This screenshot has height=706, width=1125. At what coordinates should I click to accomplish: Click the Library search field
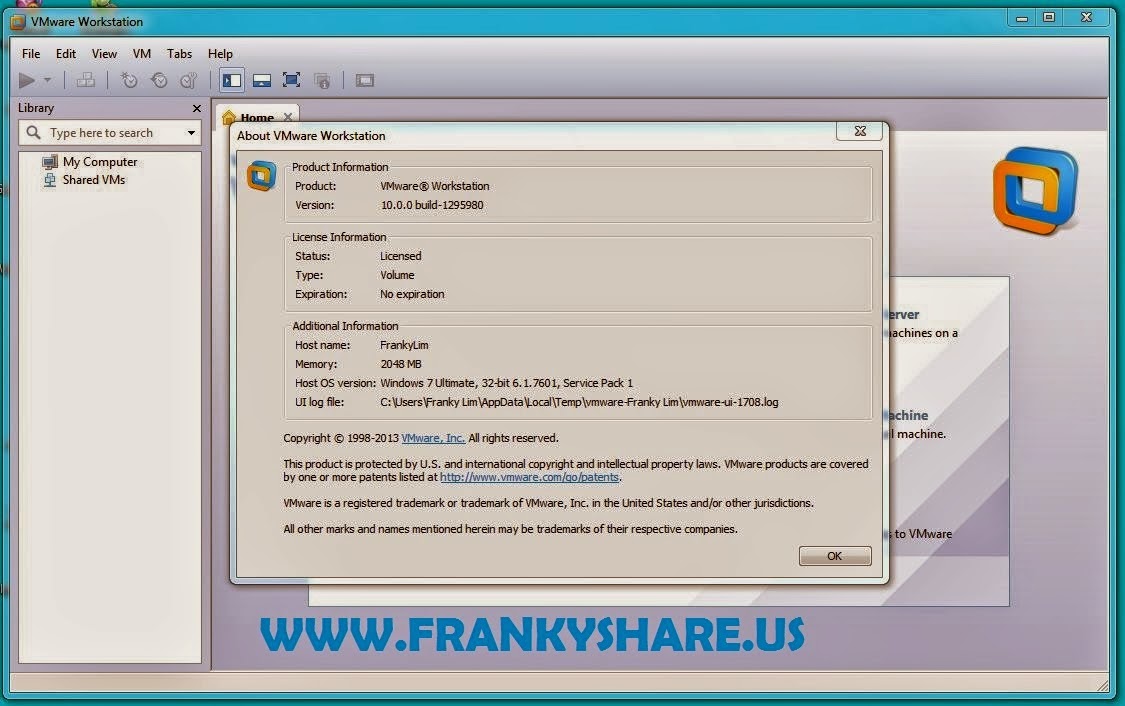pyautogui.click(x=109, y=133)
